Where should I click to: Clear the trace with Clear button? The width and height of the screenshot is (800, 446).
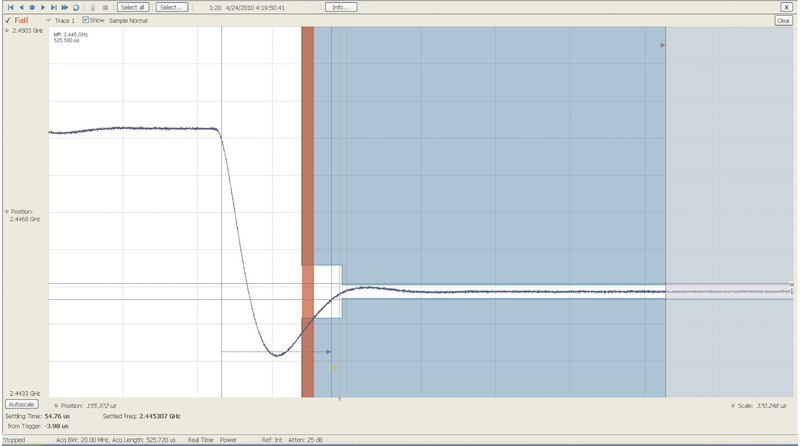(783, 20)
